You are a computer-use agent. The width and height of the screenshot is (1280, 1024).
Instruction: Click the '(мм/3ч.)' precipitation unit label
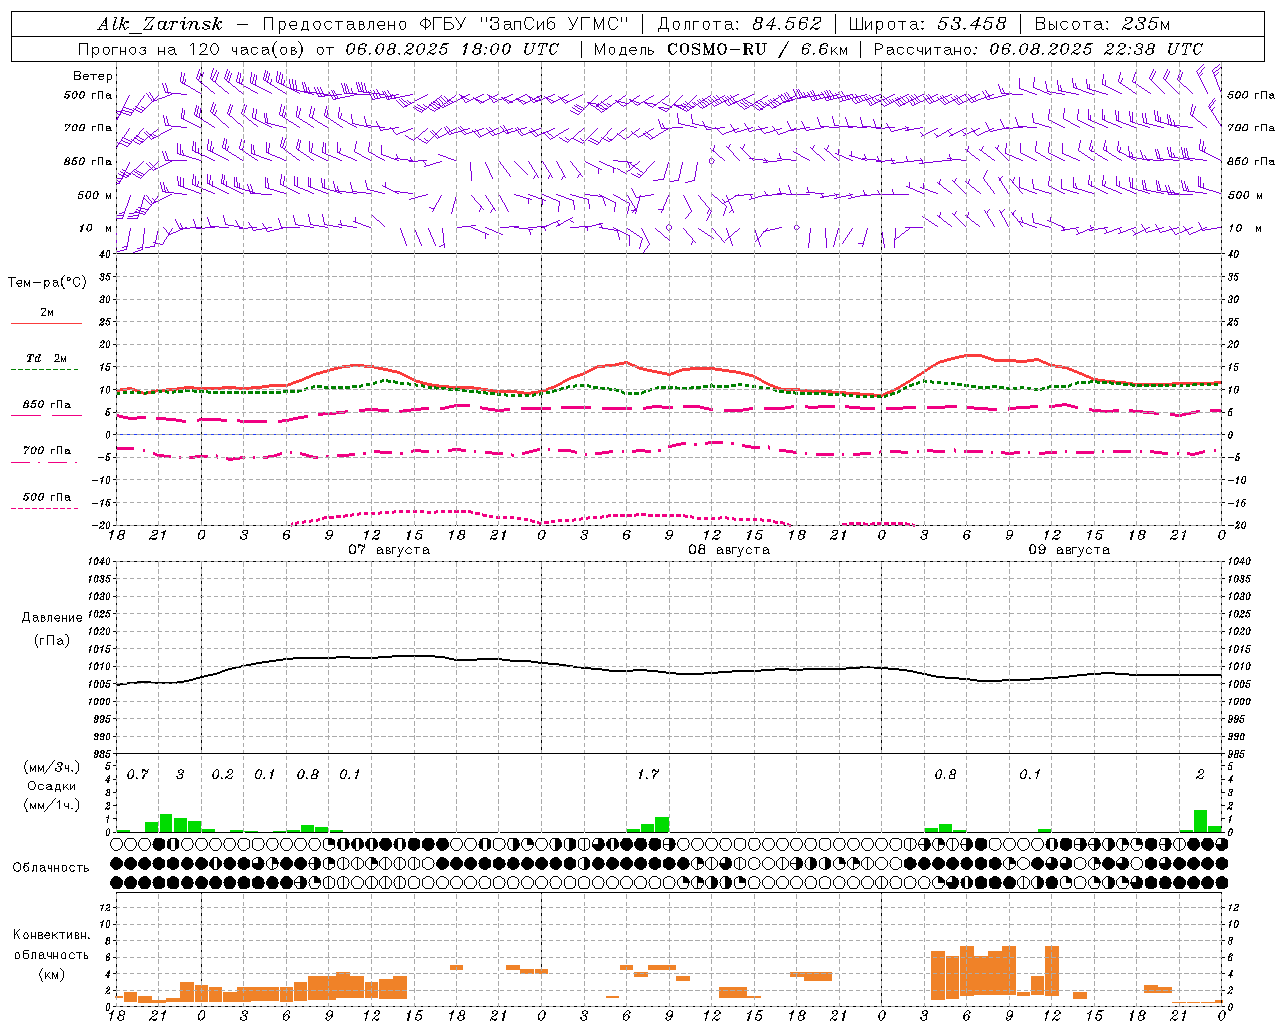tap(50, 767)
